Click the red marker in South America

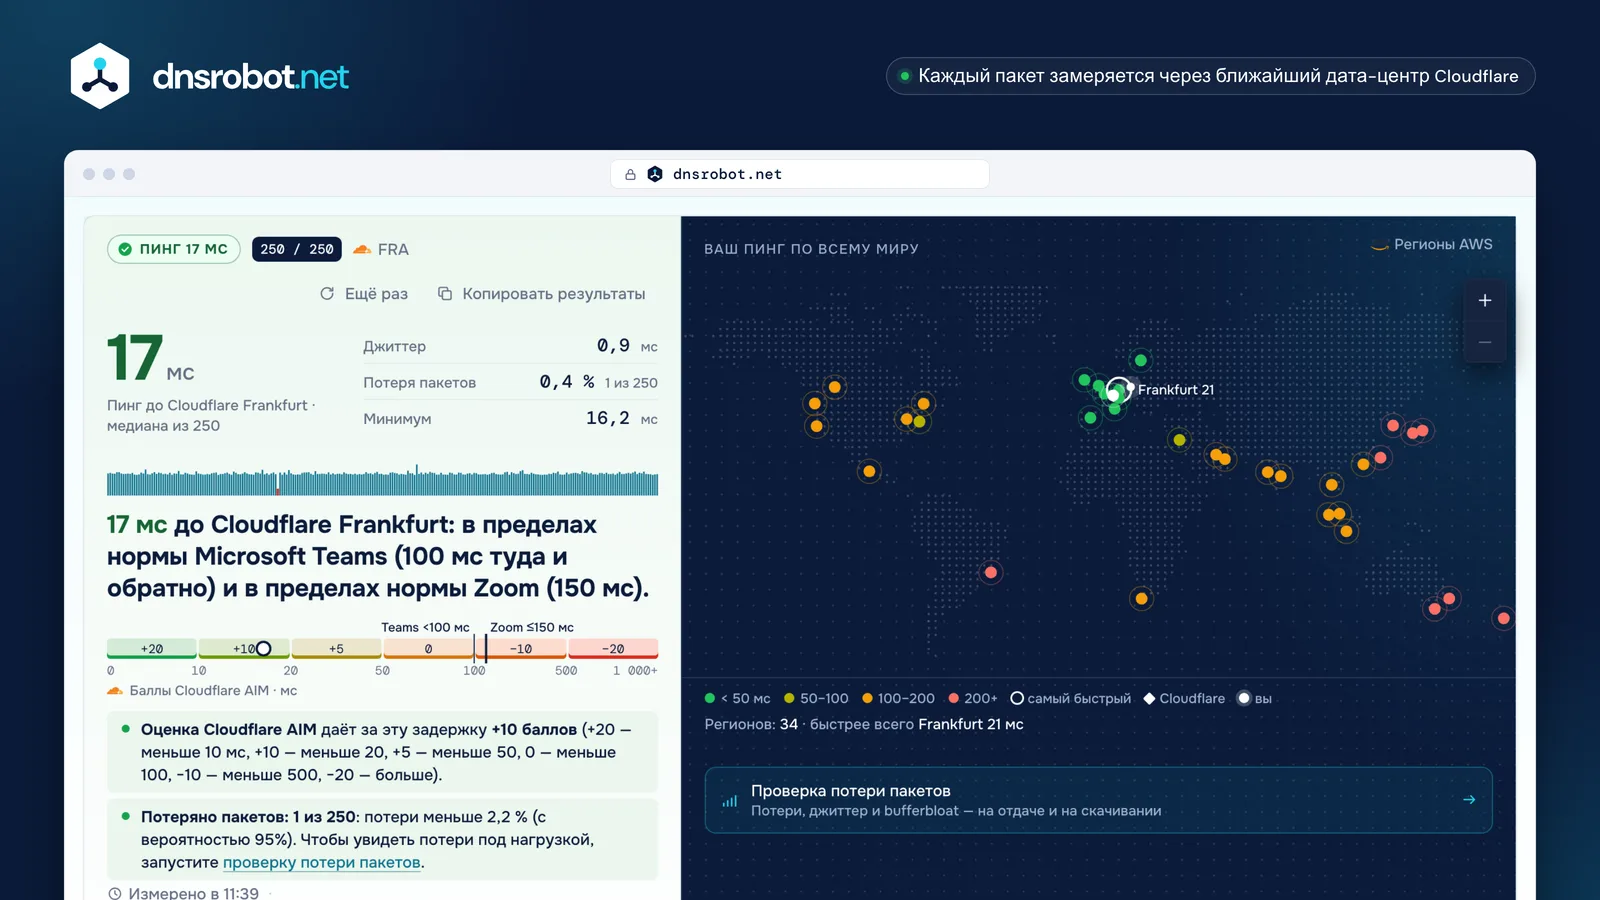[991, 572]
